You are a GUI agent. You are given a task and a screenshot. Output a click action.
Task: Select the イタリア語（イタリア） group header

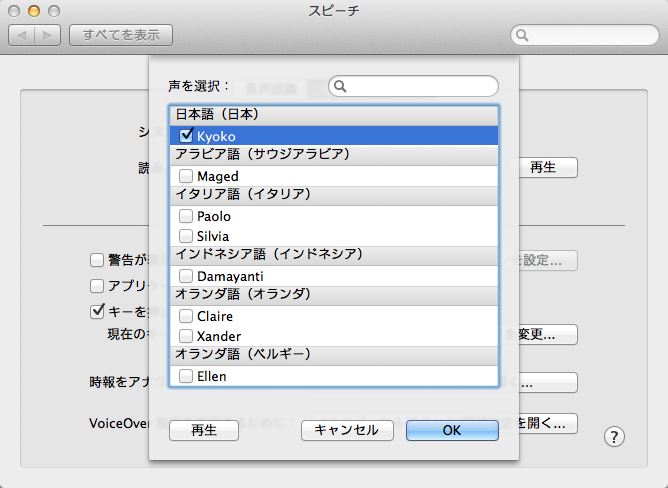[334, 195]
